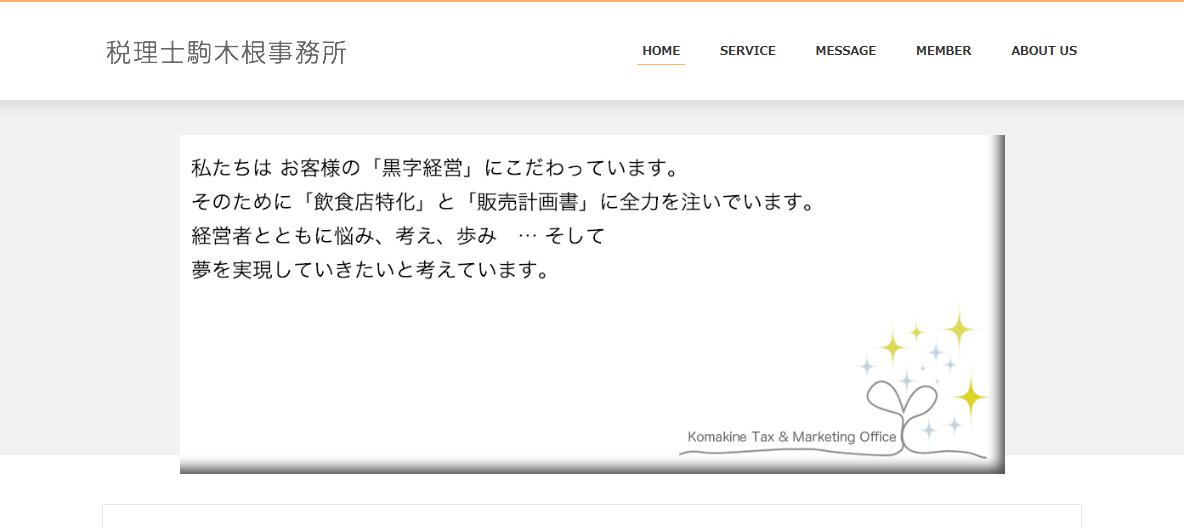Image resolution: width=1184 pixels, height=528 pixels.
Task: Click the 税理士駒木根事務所 site title
Action: pyautogui.click(x=227, y=52)
